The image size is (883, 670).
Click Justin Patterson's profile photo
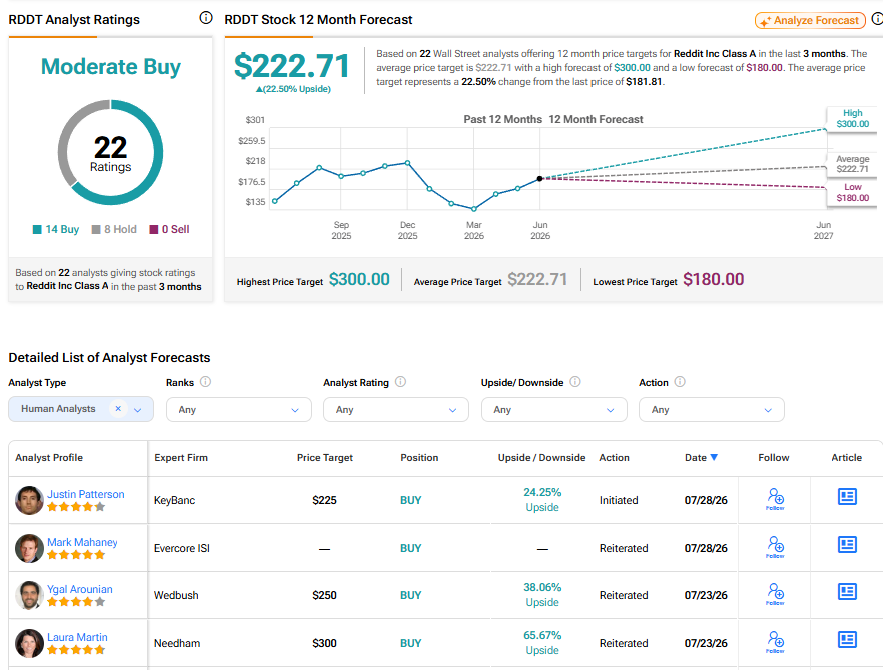(29, 500)
